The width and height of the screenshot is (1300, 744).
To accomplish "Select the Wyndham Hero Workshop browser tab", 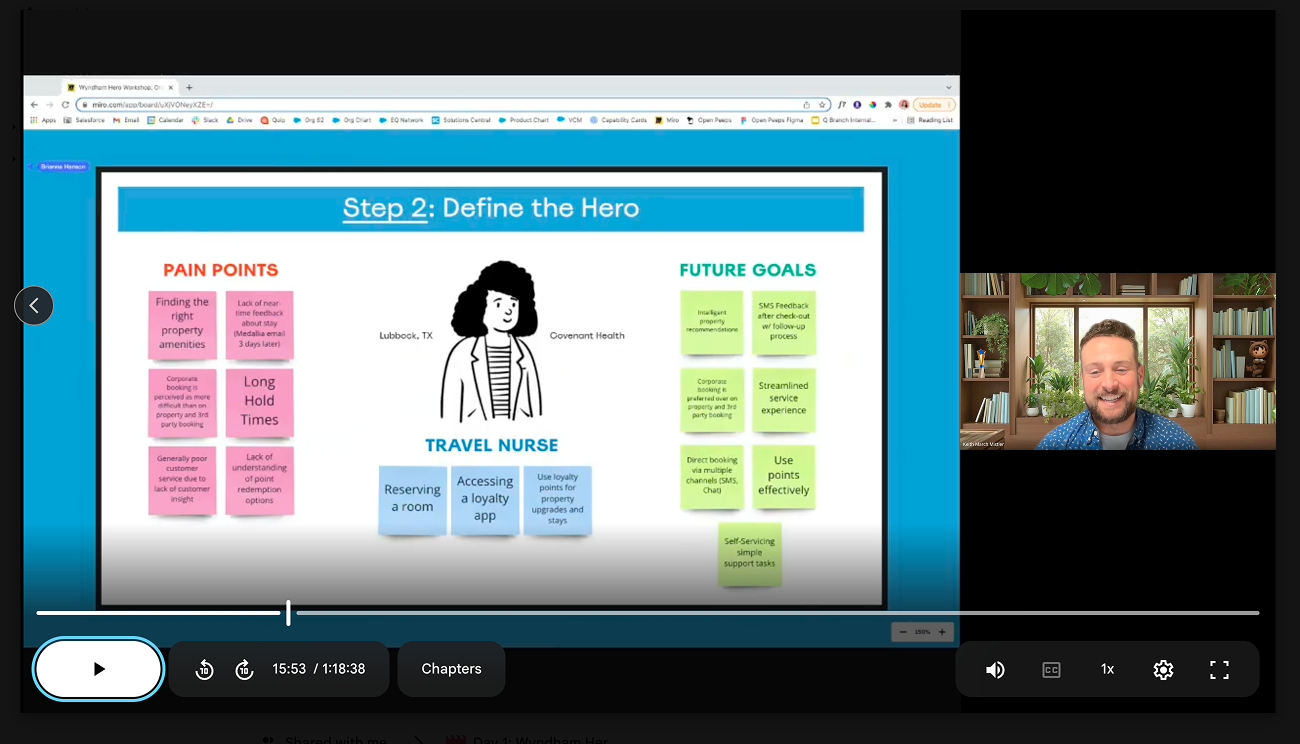I will click(x=118, y=88).
